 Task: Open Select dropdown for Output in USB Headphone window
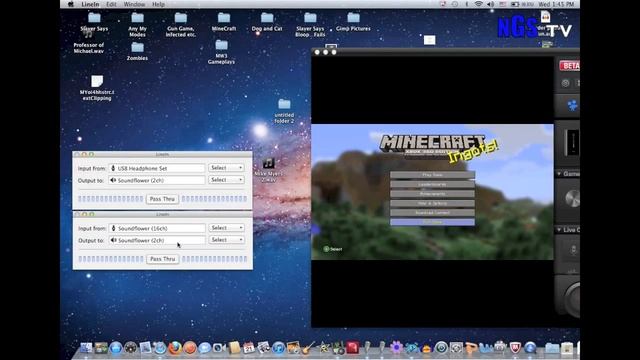point(227,180)
